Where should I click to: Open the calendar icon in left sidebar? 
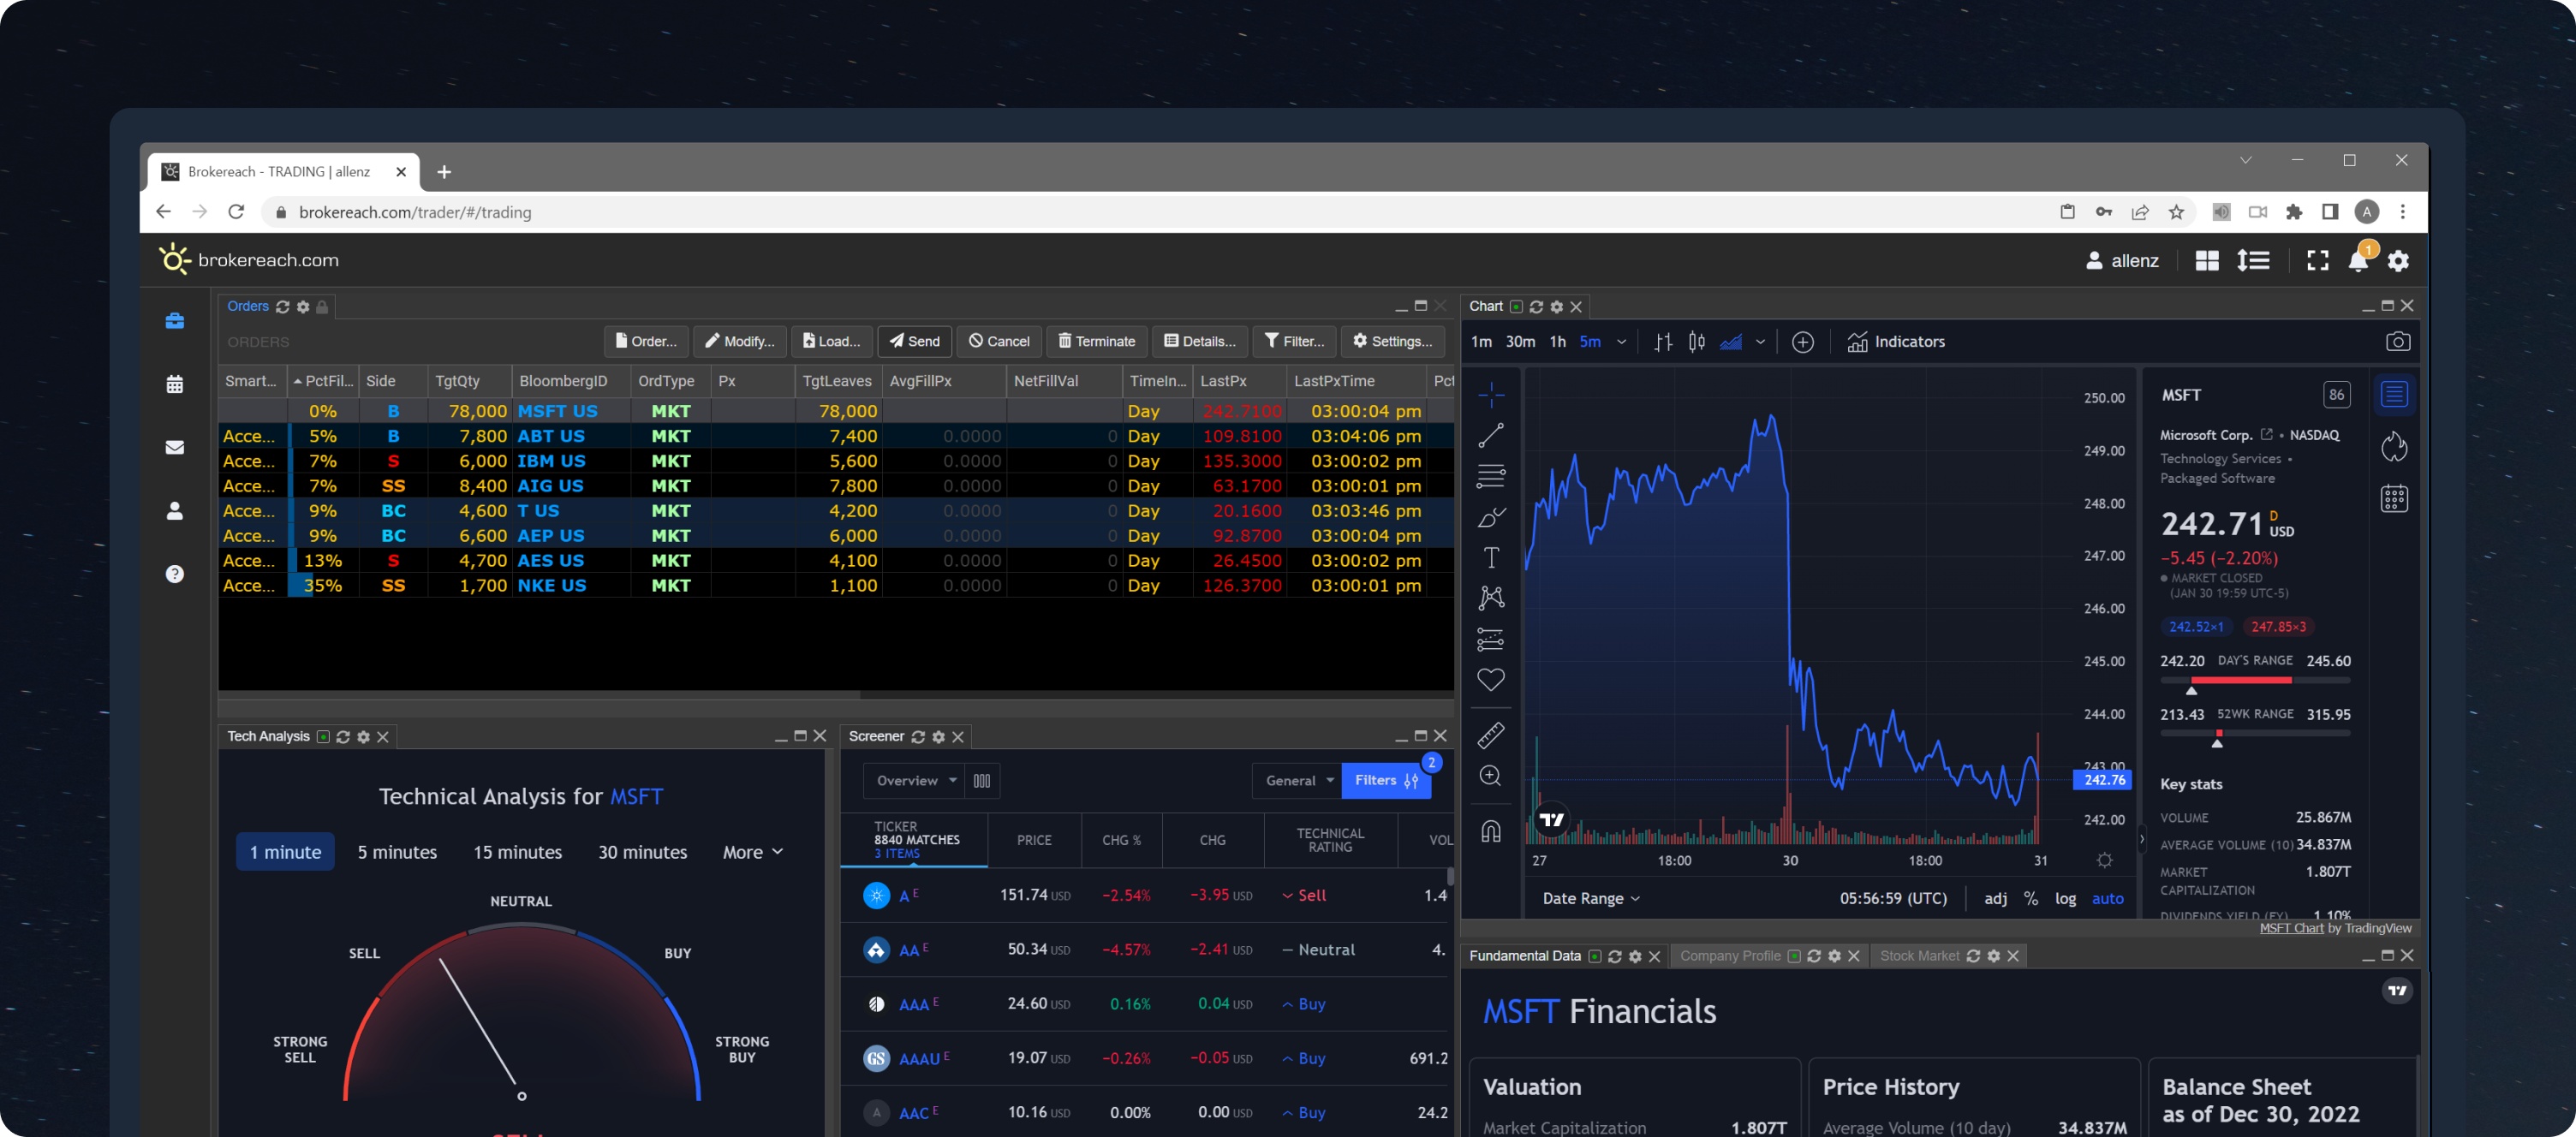coord(174,385)
